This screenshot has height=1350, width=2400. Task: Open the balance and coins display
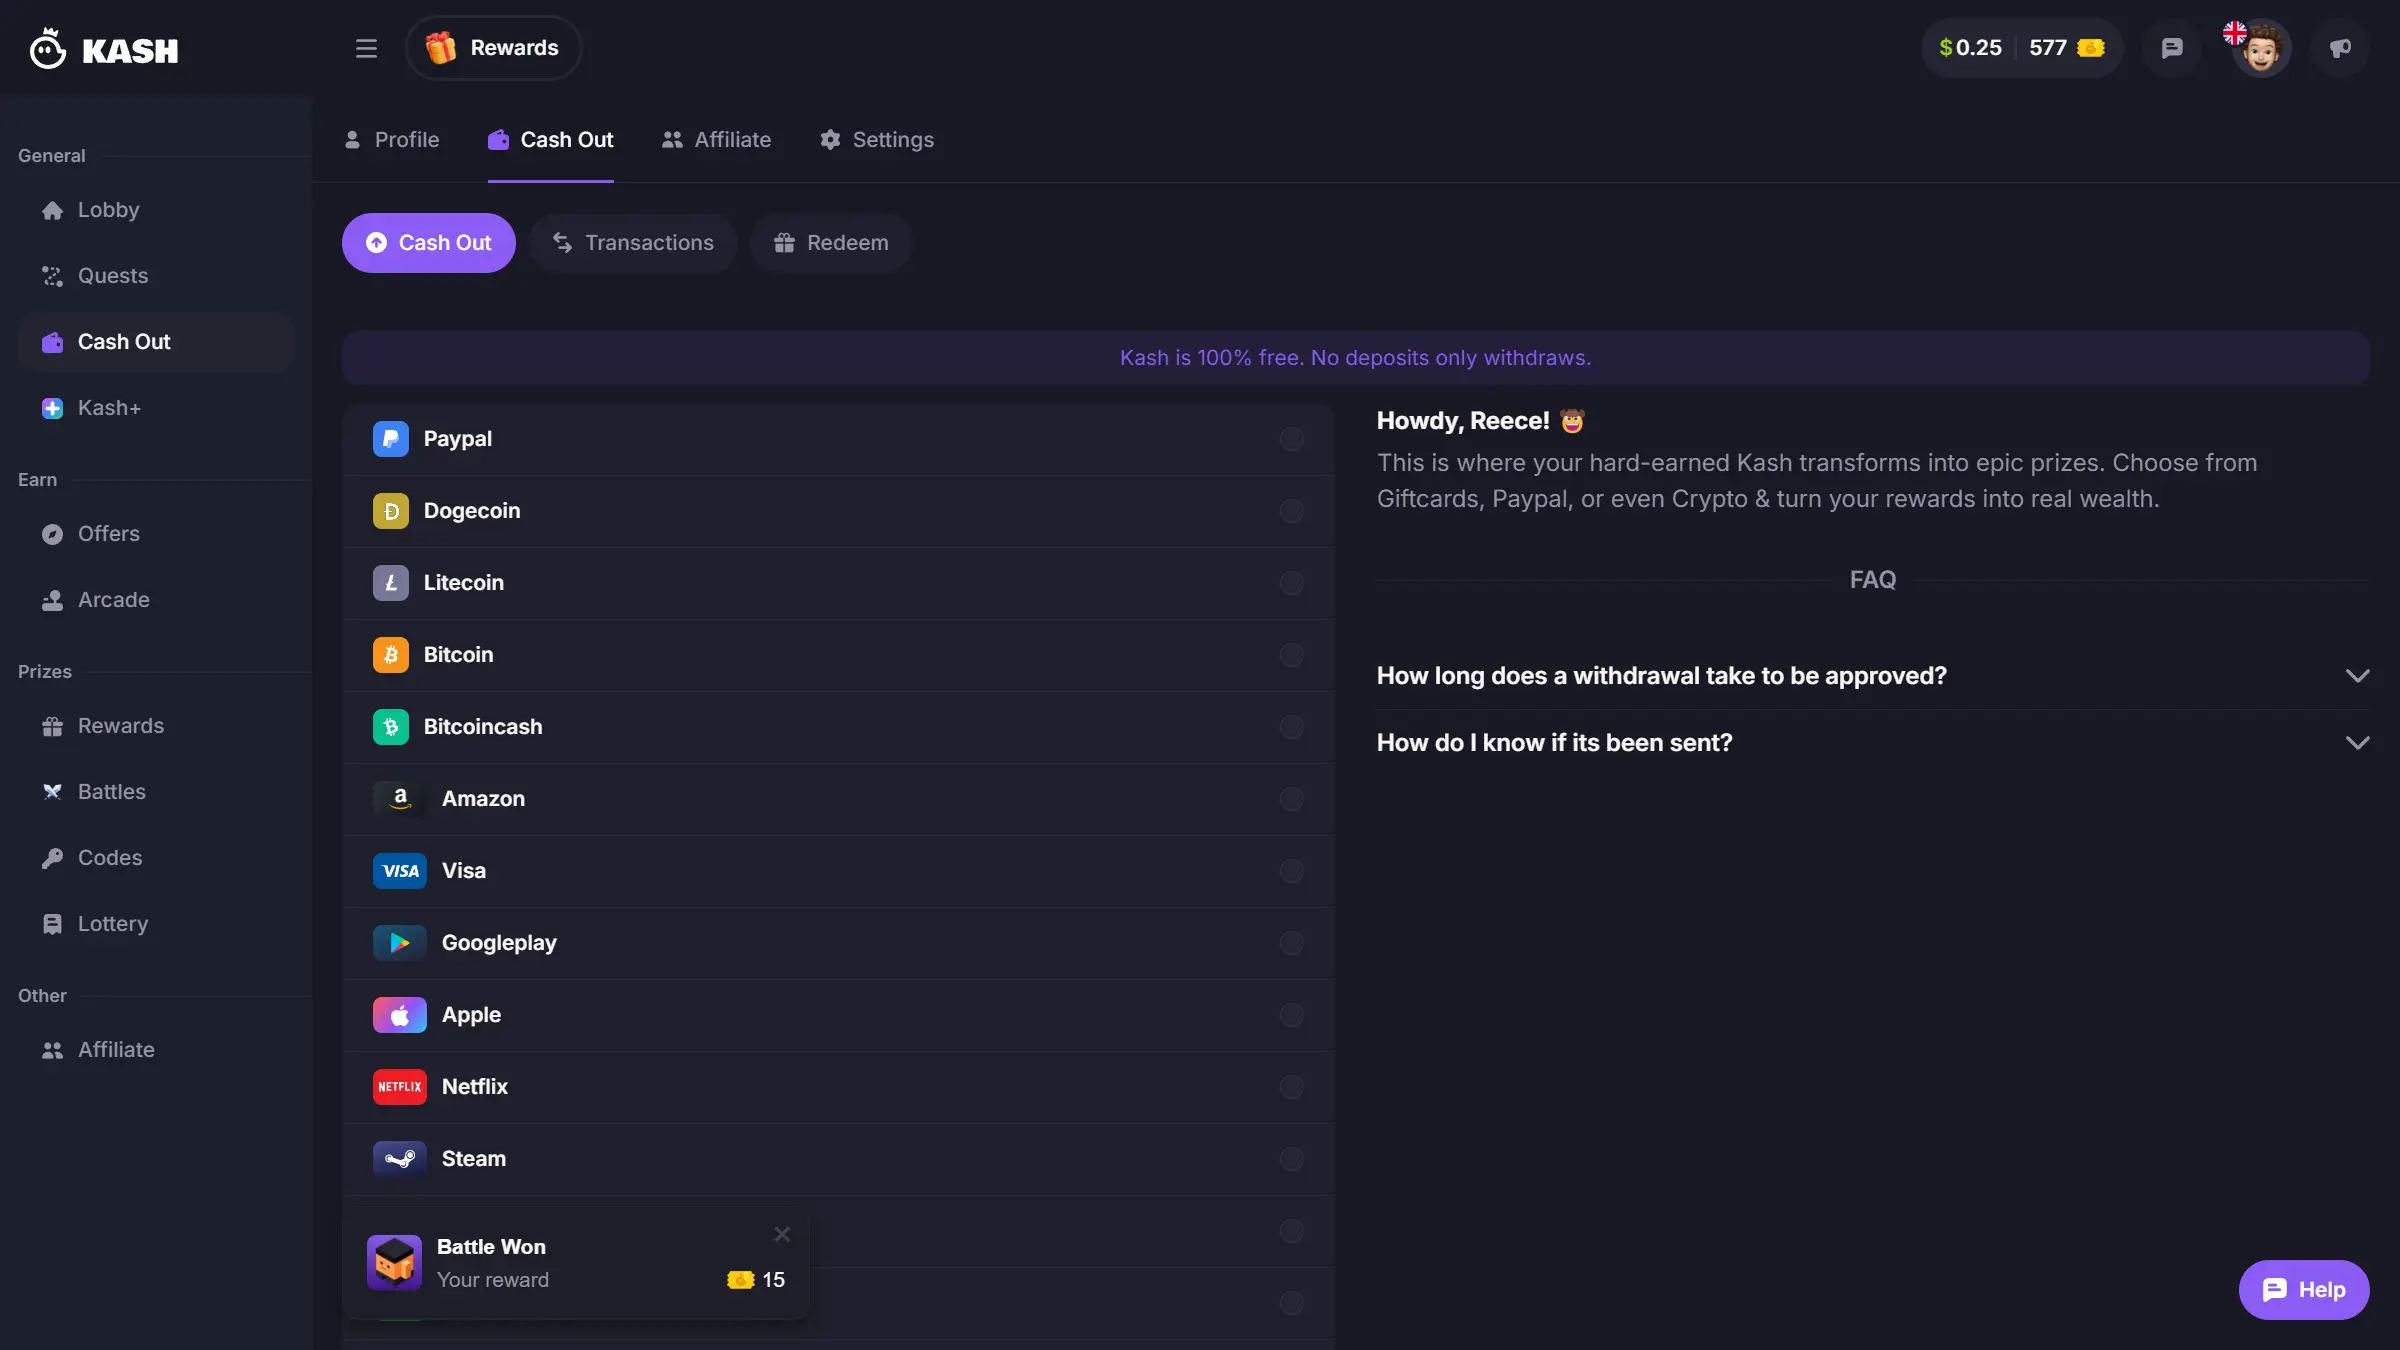pos(2022,48)
